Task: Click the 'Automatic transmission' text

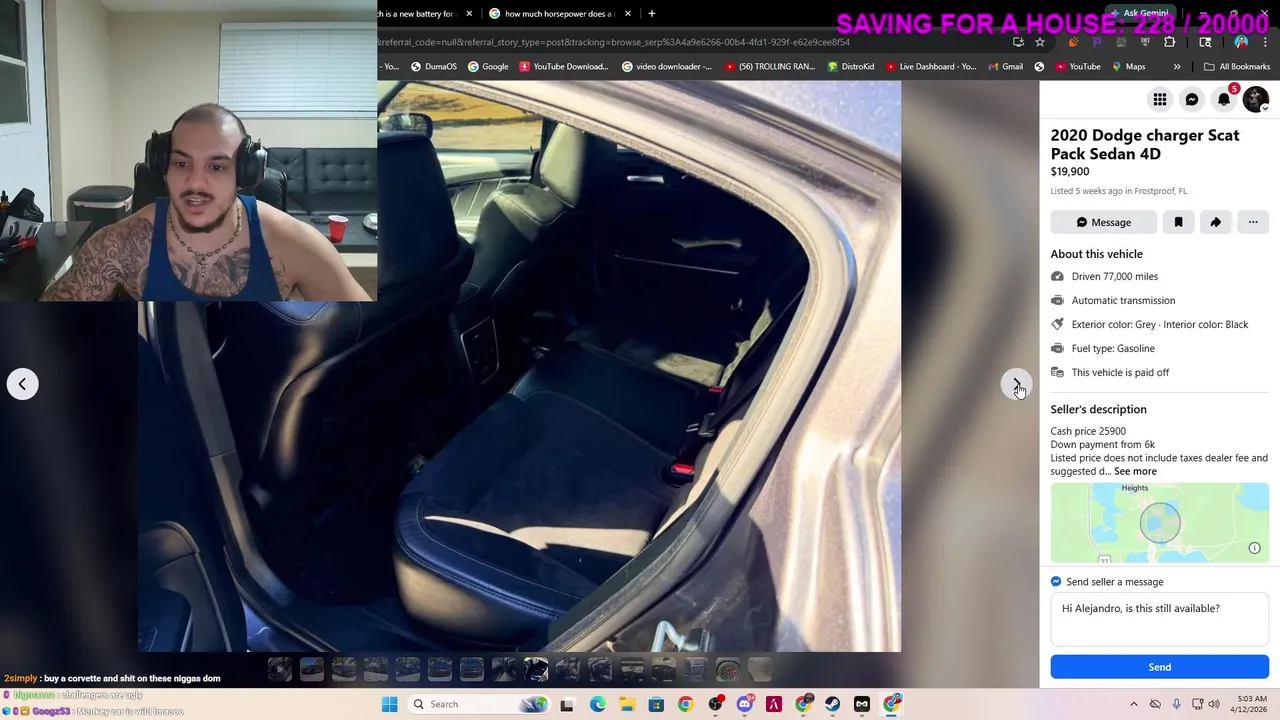Action: tap(1123, 301)
